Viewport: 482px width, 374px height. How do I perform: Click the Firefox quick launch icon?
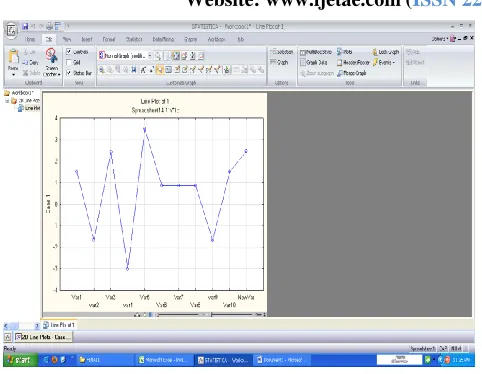(x=54, y=360)
